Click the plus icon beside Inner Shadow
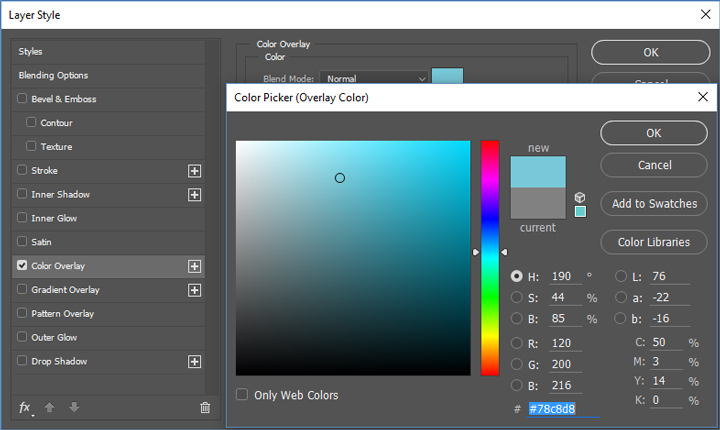The height and width of the screenshot is (430, 720). (x=195, y=195)
